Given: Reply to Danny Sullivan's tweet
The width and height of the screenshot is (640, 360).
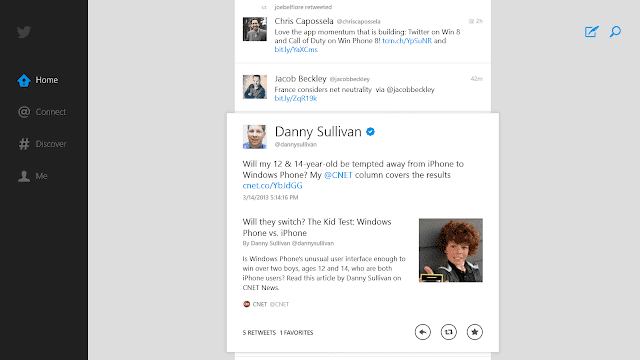Looking at the screenshot, I should (422, 332).
